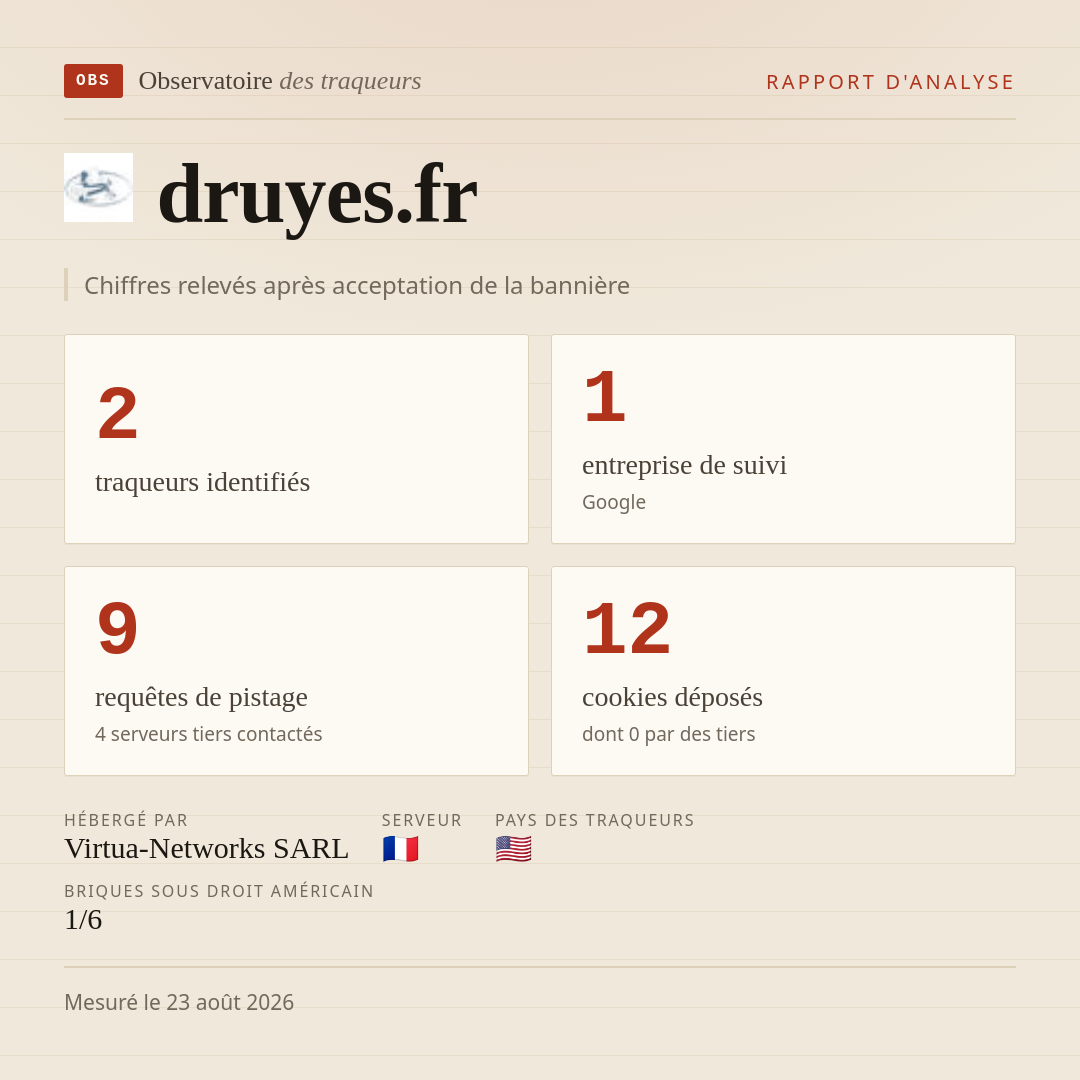Click 'BRIQUES SOUS DROIT AMÉRICAIN' label
This screenshot has height=1080, width=1080.
point(219,891)
